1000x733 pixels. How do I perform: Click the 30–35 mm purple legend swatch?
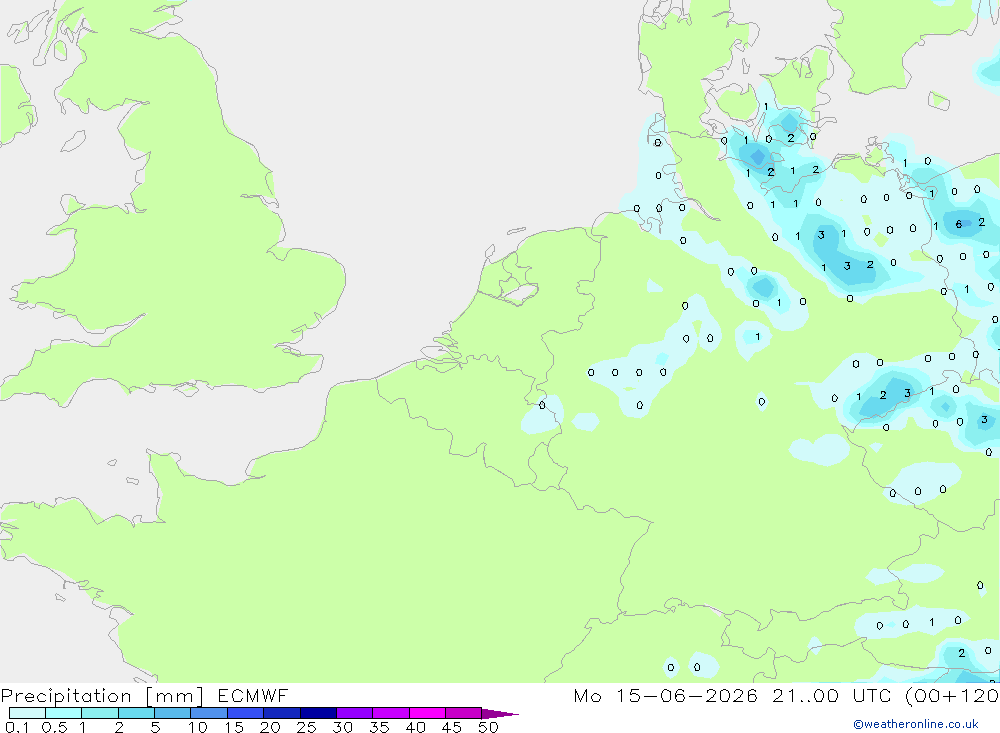[355, 713]
